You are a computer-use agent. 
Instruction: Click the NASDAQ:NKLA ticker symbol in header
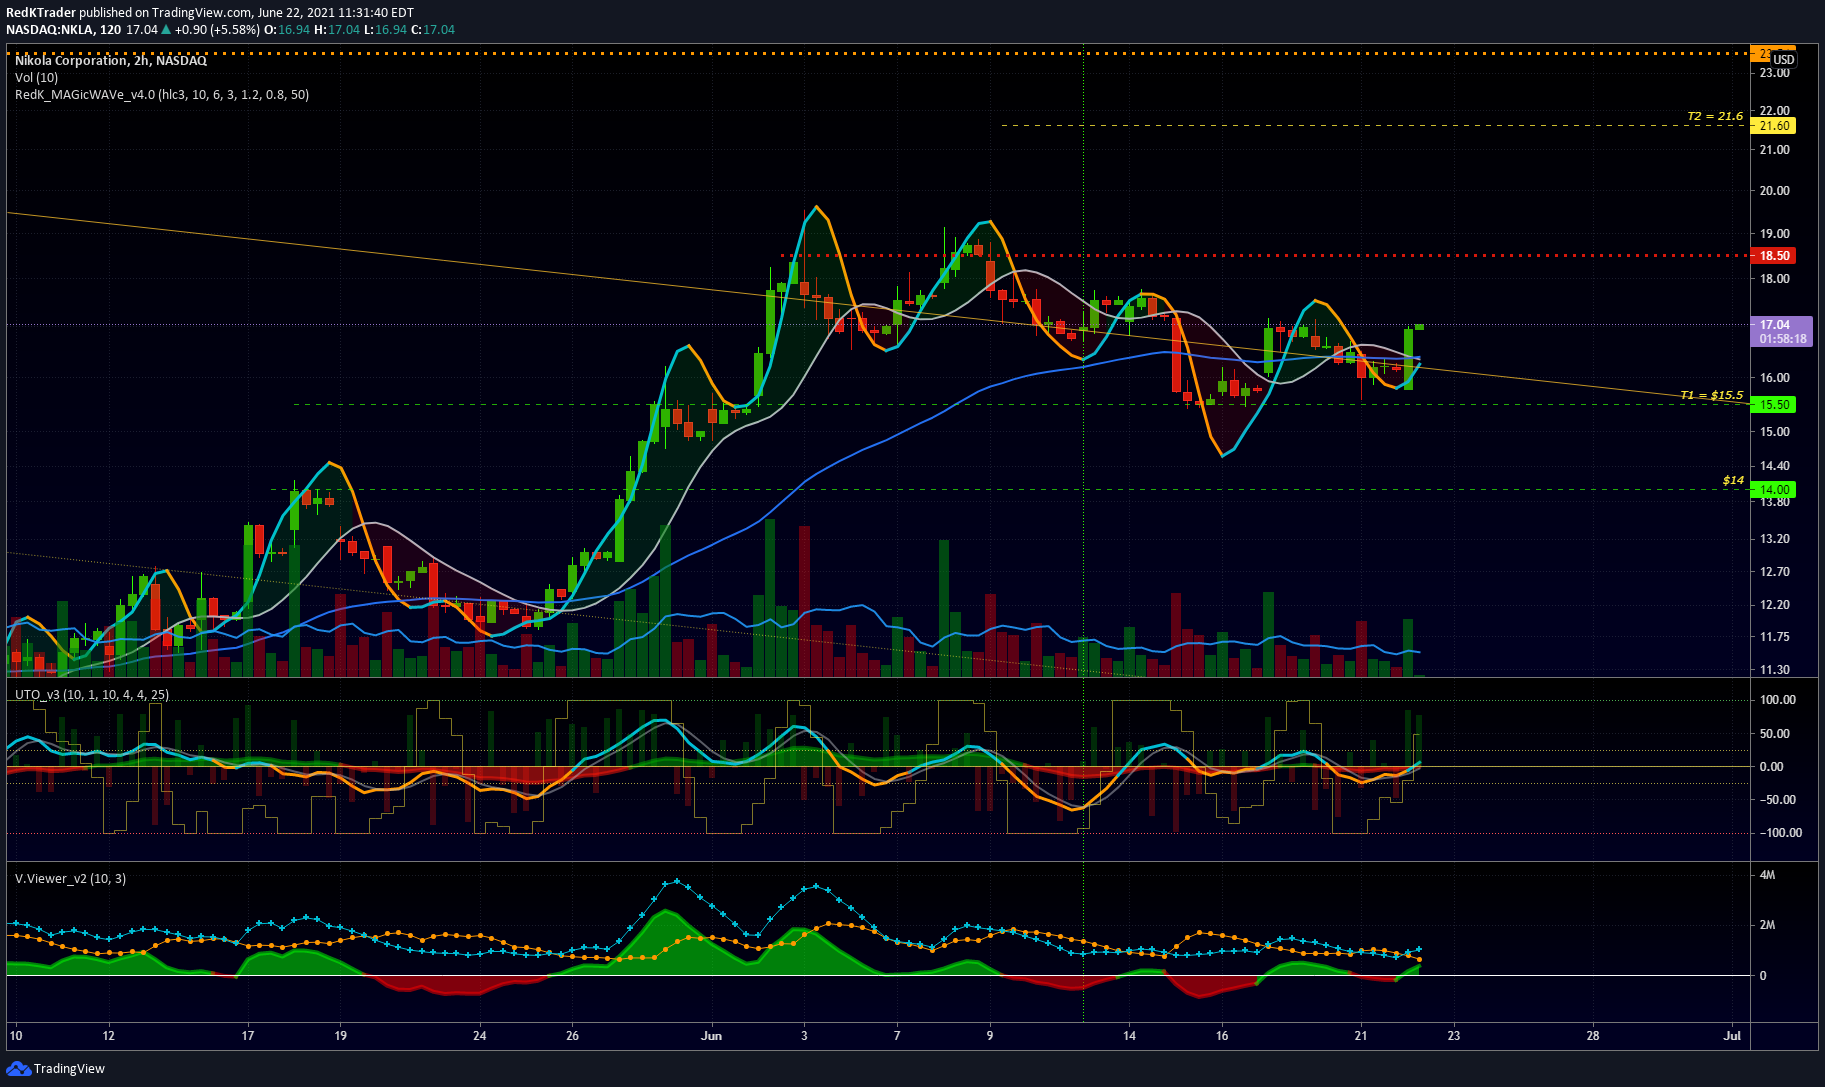50,29
